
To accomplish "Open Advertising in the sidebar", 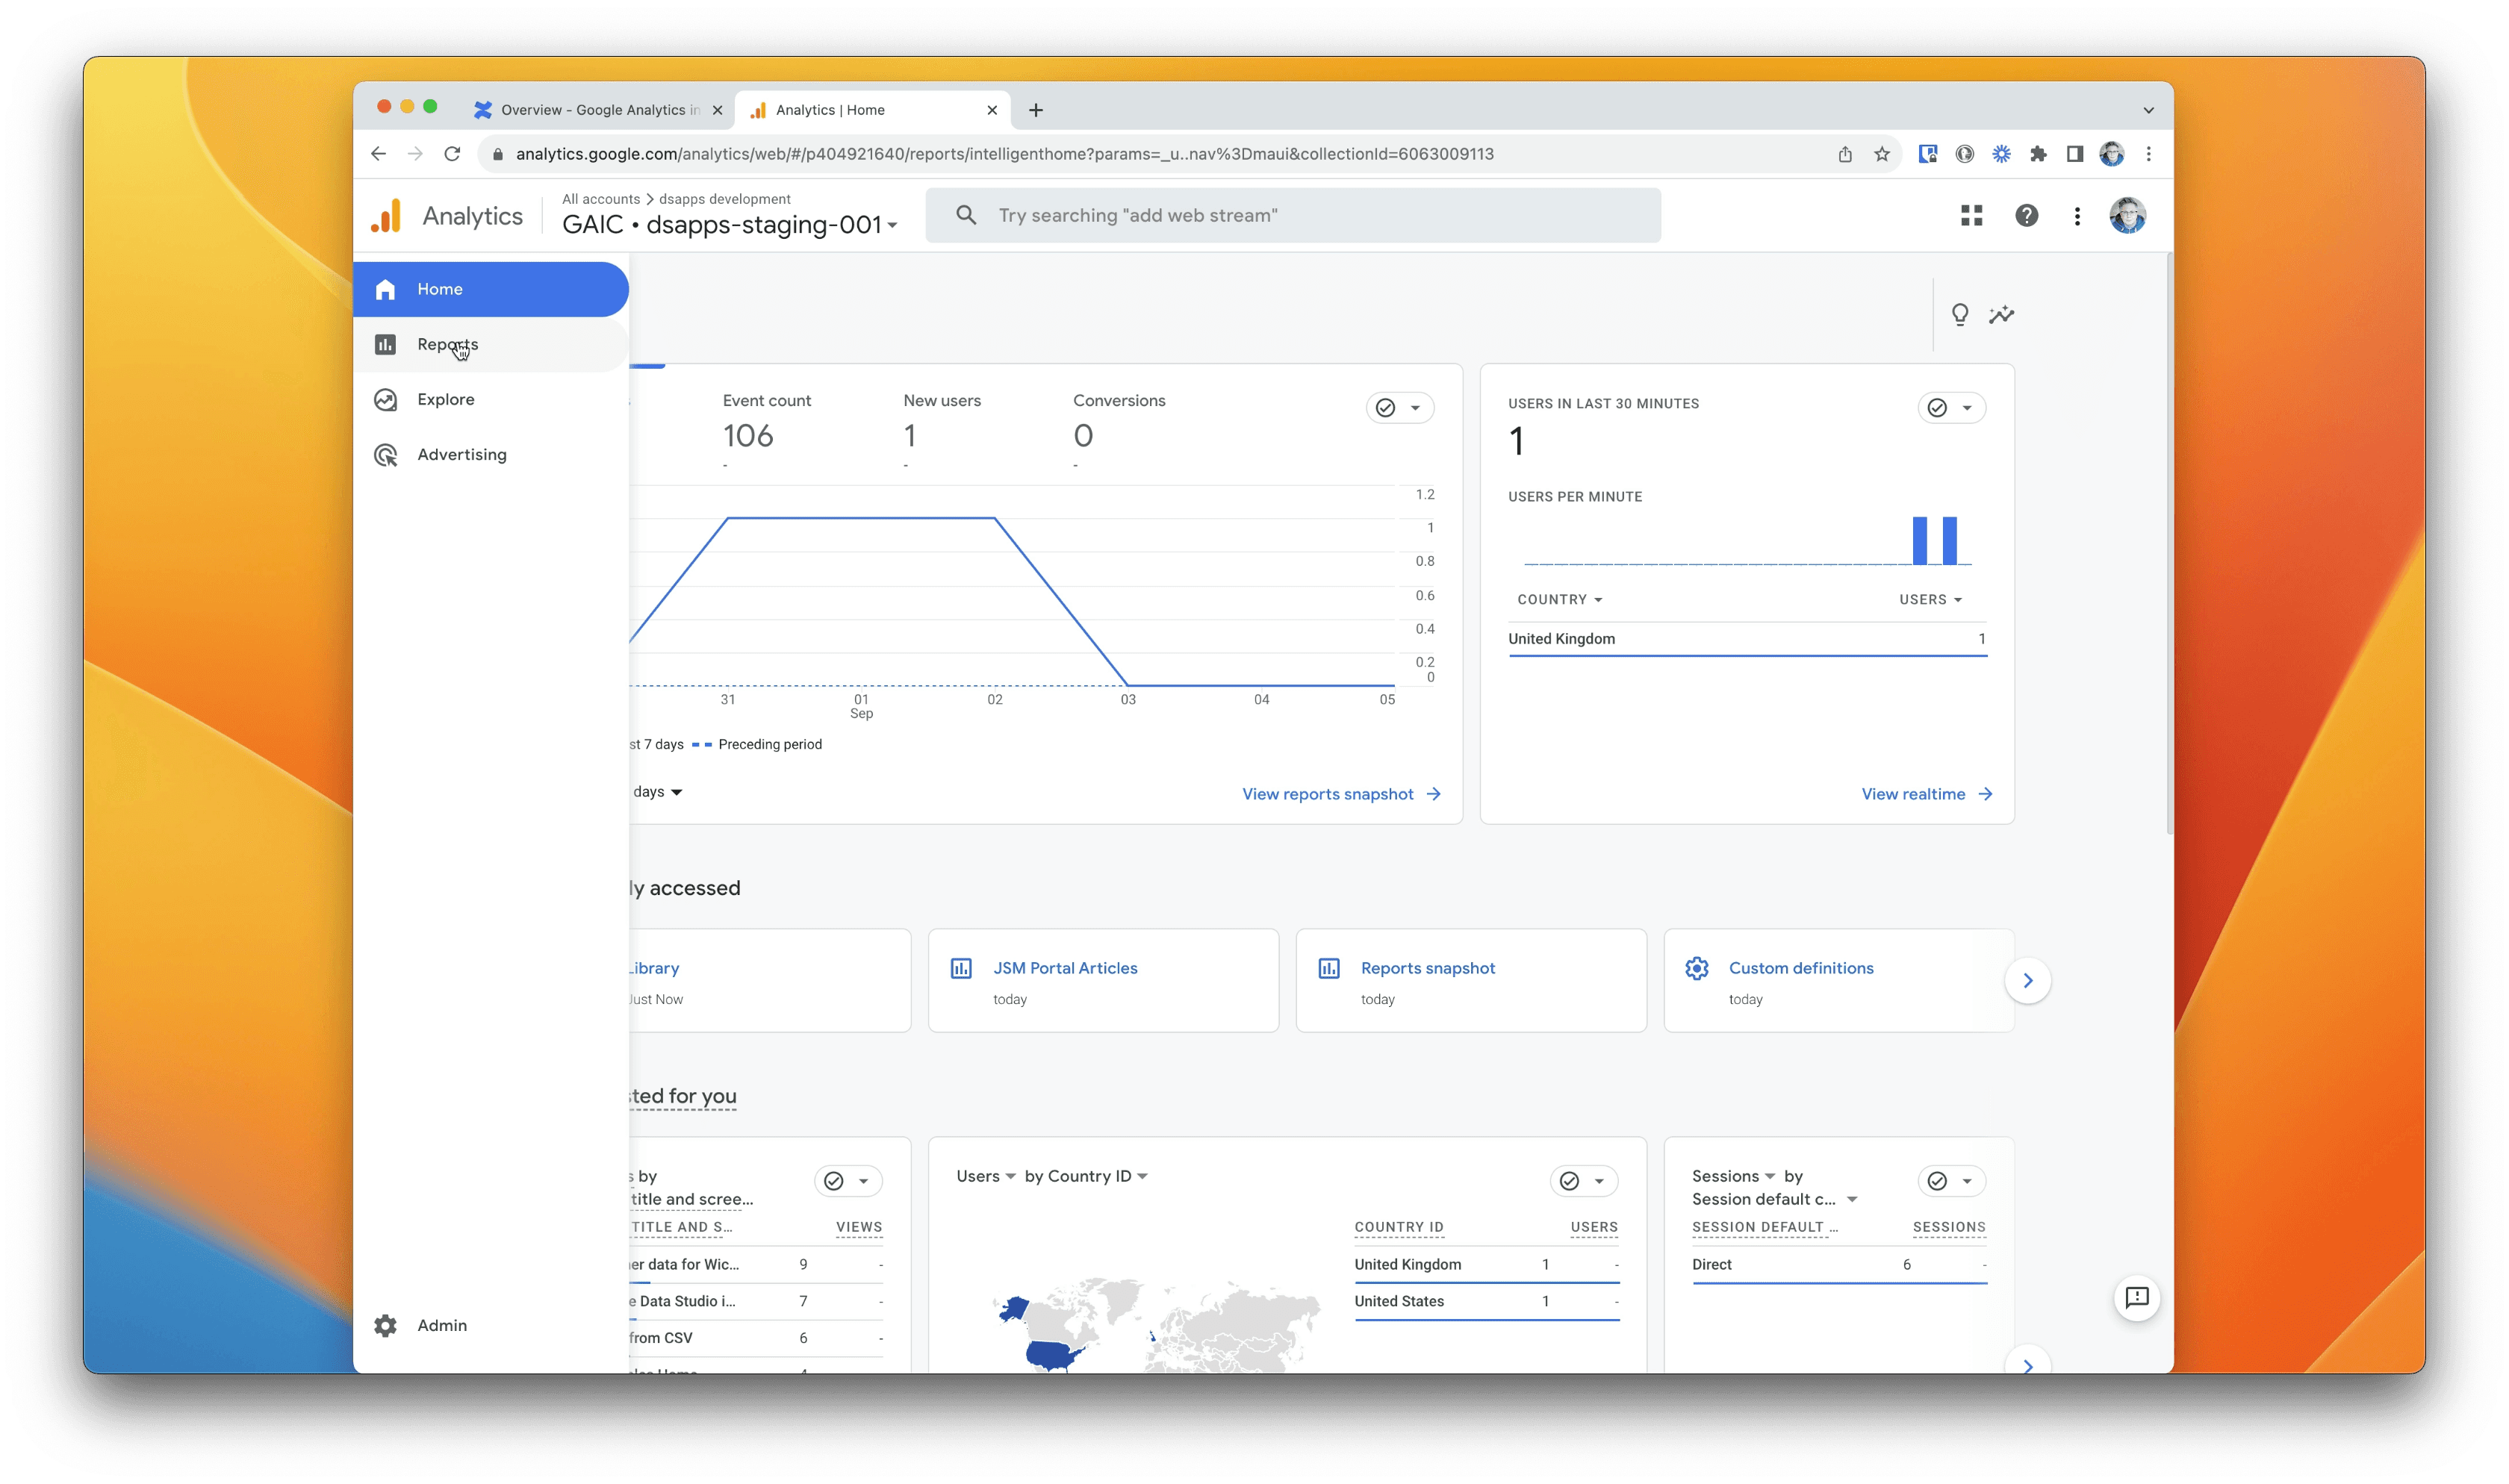I will pos(490,454).
